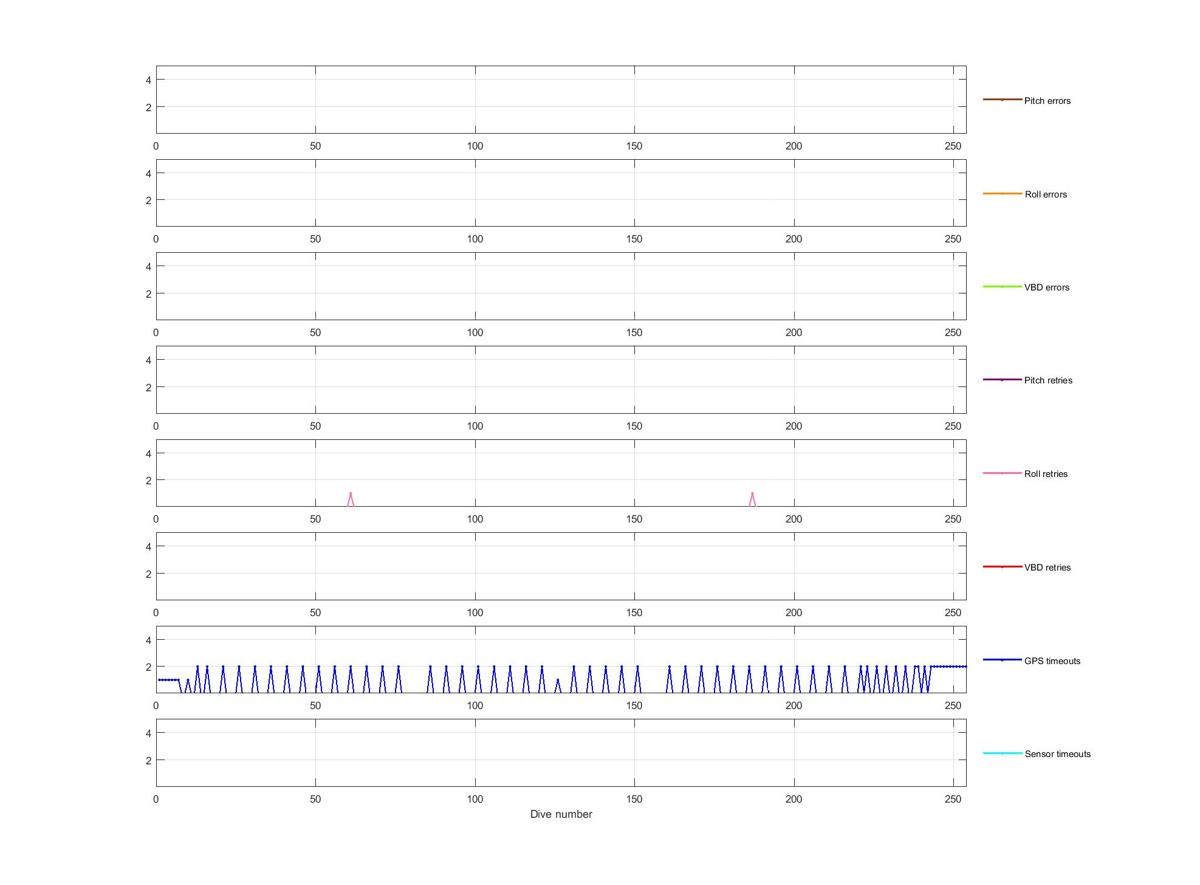This screenshot has width=1200, height=885.
Task: Select the red VBD retries legend line
Action: point(1002,567)
